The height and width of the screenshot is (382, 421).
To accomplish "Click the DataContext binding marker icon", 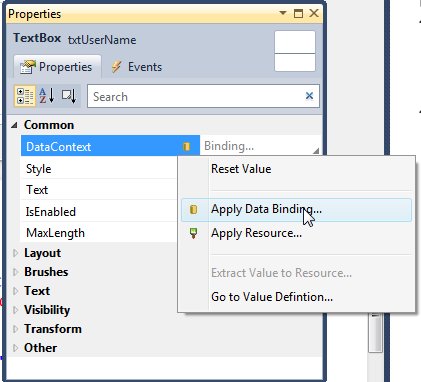I will [x=187, y=146].
